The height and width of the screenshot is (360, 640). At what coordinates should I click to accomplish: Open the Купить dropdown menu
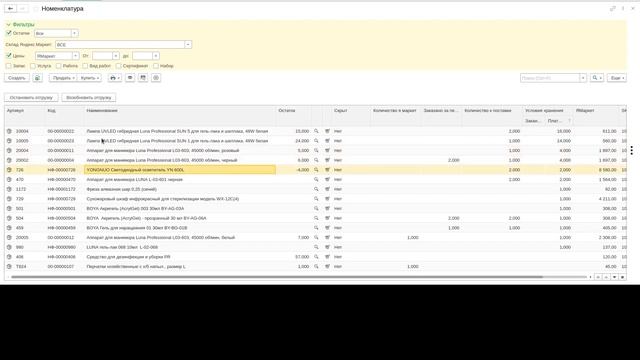90,78
